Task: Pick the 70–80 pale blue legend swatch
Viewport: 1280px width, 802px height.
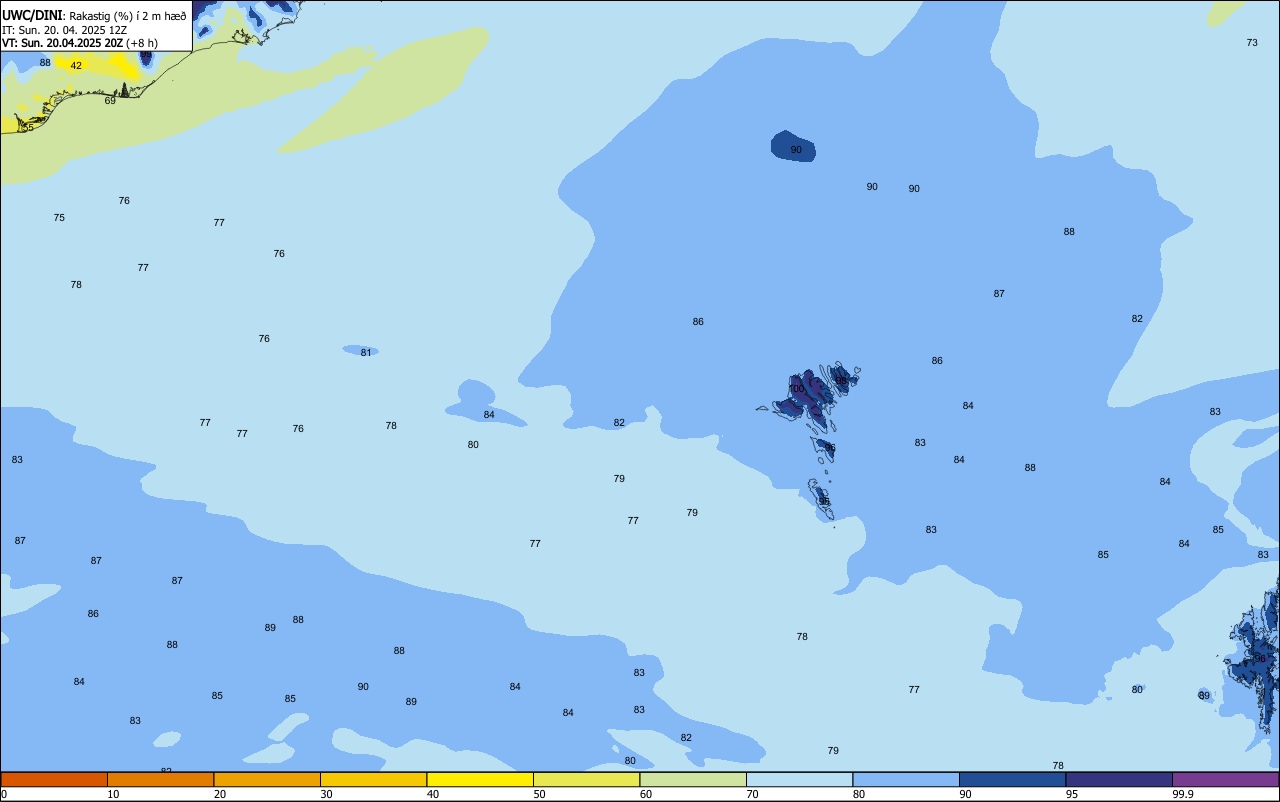Action: 799,779
